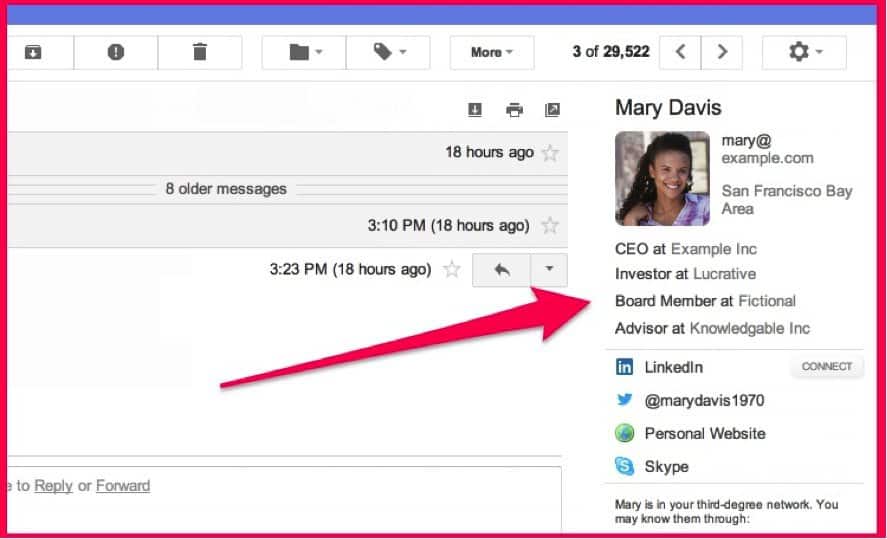Open the More actions dropdown
The height and width of the screenshot is (539, 887).
point(491,52)
